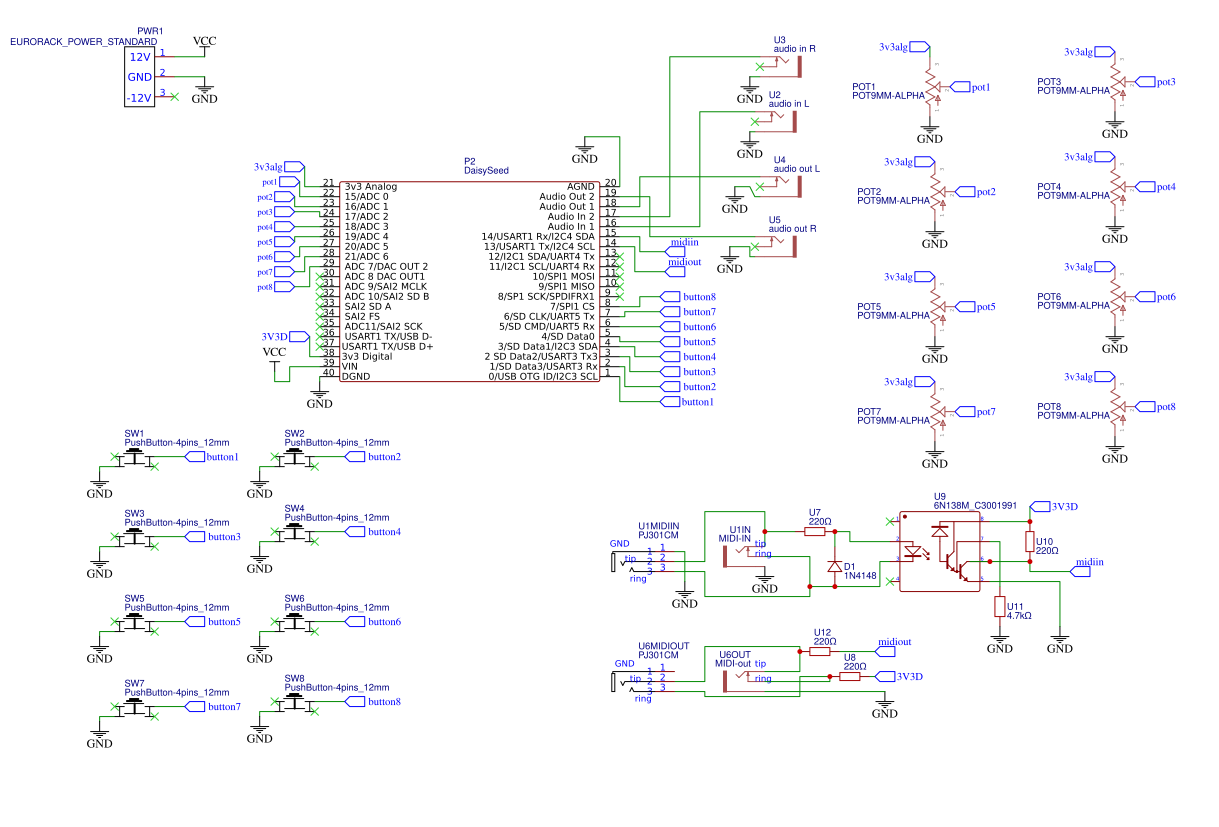Screen dimensions: 1219x827
Task: Click the U12 resistor symbol
Action: click(820, 651)
